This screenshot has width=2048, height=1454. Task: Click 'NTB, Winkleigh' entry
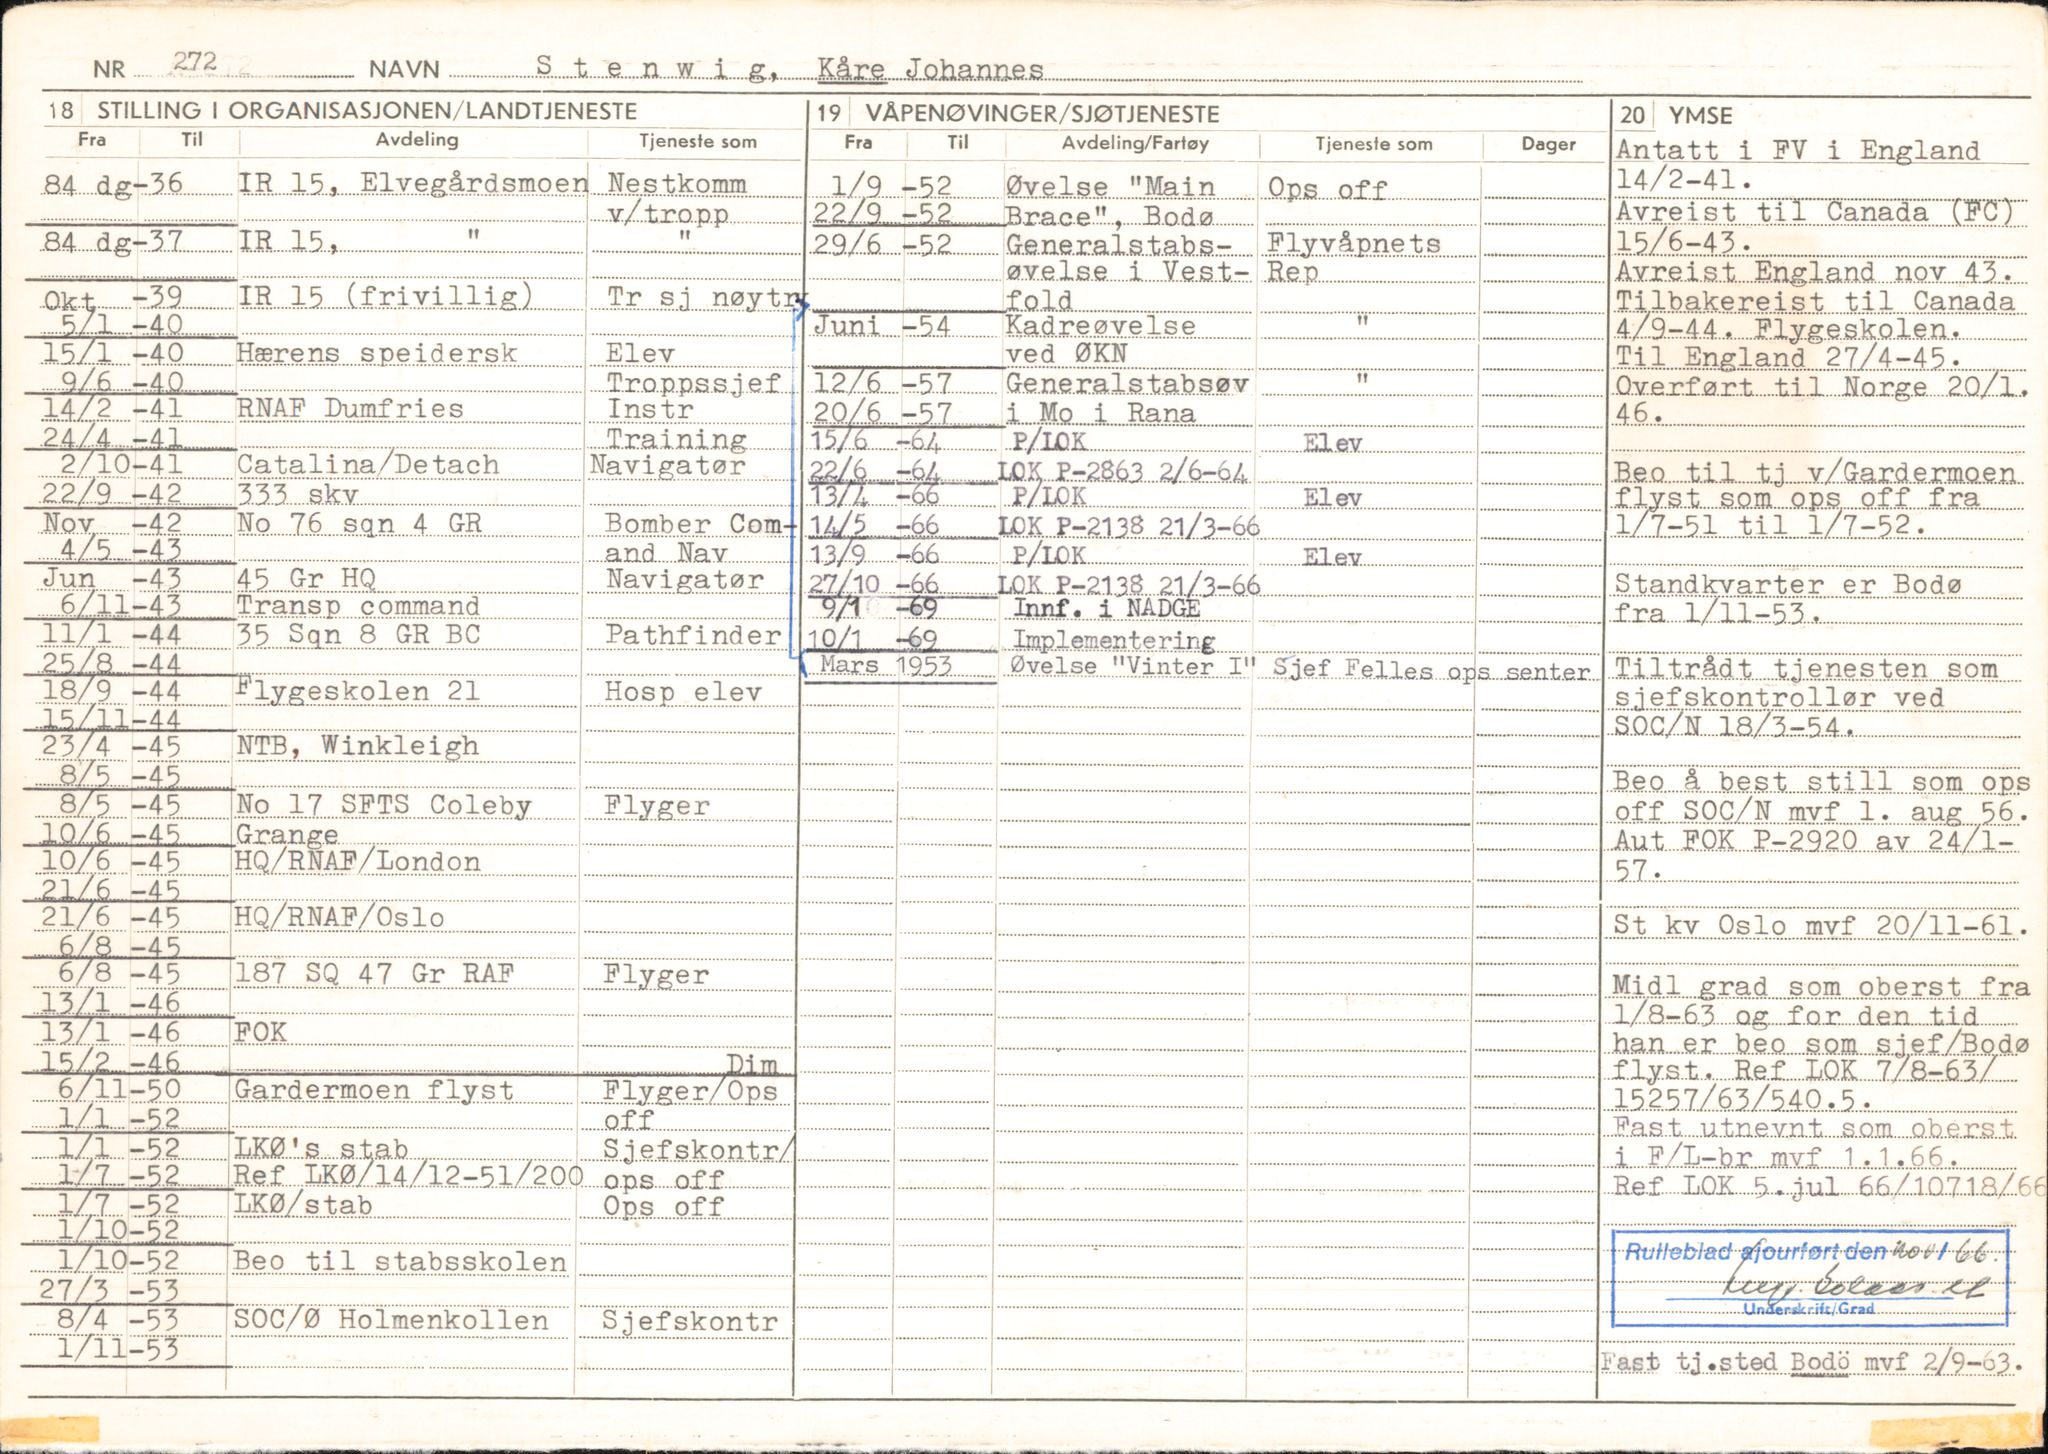tap(357, 746)
